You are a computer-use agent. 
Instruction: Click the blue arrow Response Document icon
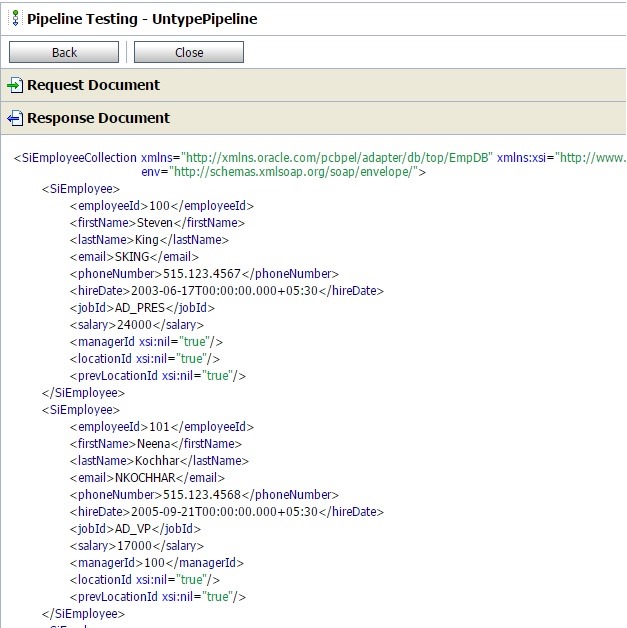pyautogui.click(x=15, y=119)
